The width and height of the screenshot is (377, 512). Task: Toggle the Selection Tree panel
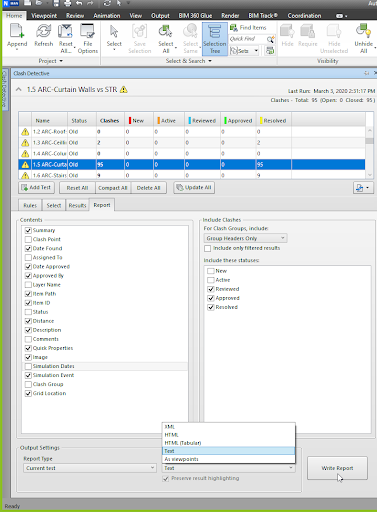coord(215,39)
